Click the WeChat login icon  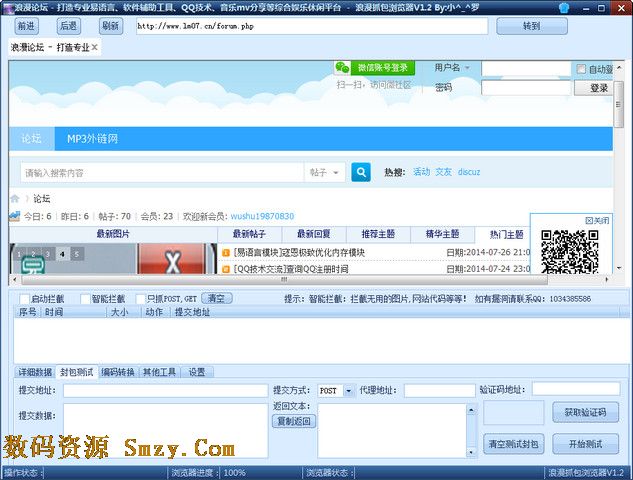342,67
